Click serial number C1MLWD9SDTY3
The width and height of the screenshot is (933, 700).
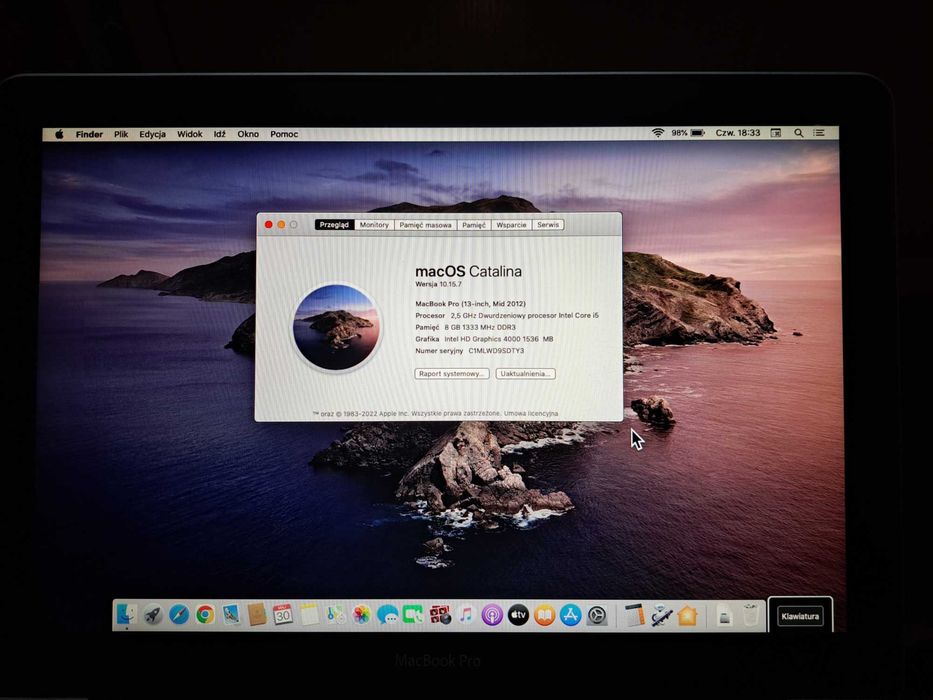(x=496, y=351)
